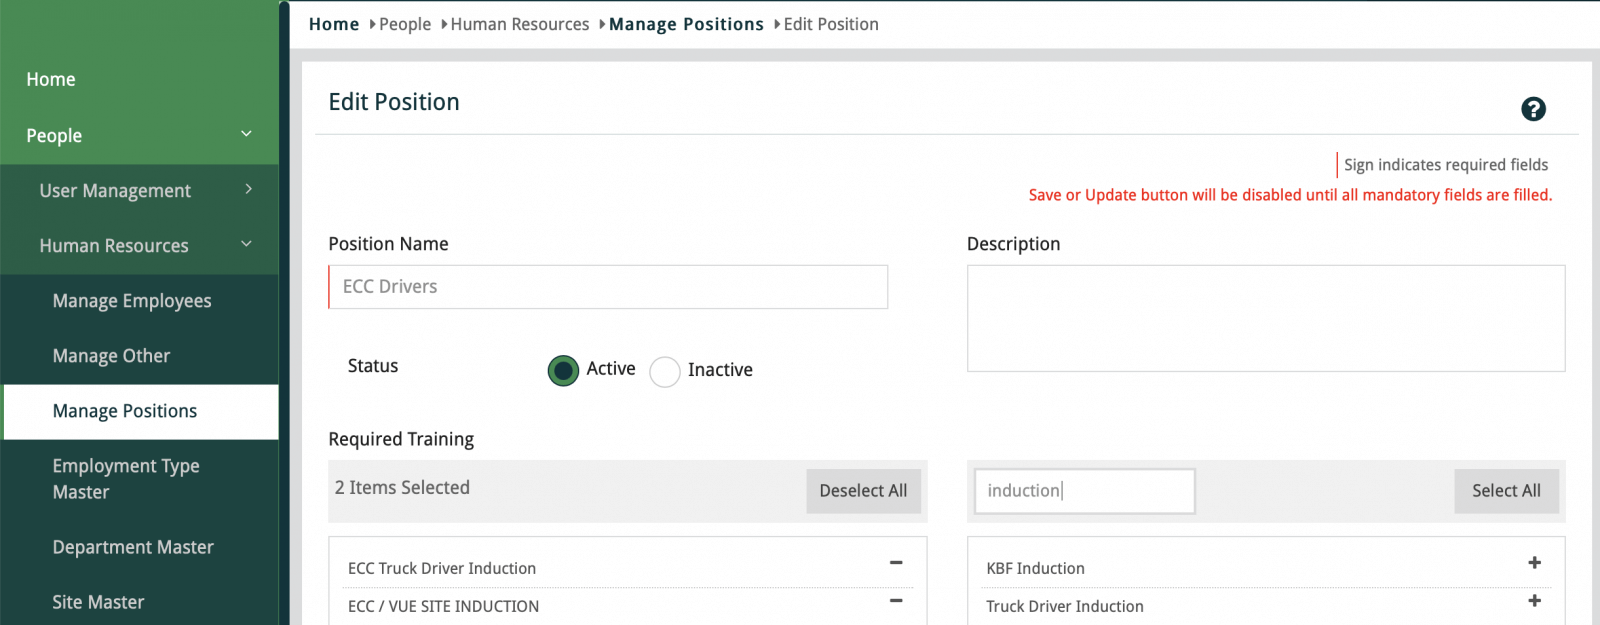This screenshot has width=1600, height=625.
Task: Open the help question mark icon
Action: (1533, 109)
